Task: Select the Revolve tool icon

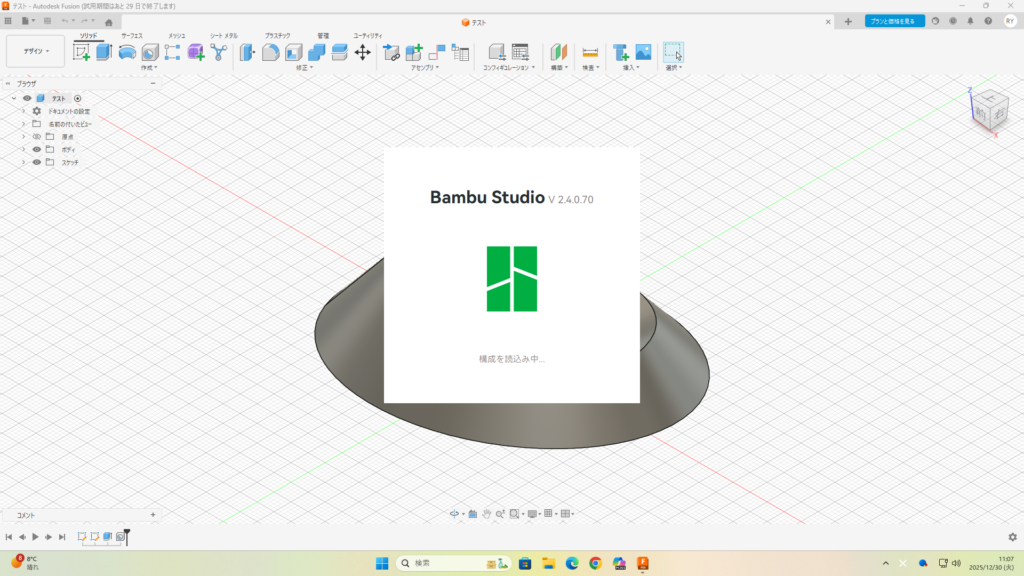Action: coord(127,52)
